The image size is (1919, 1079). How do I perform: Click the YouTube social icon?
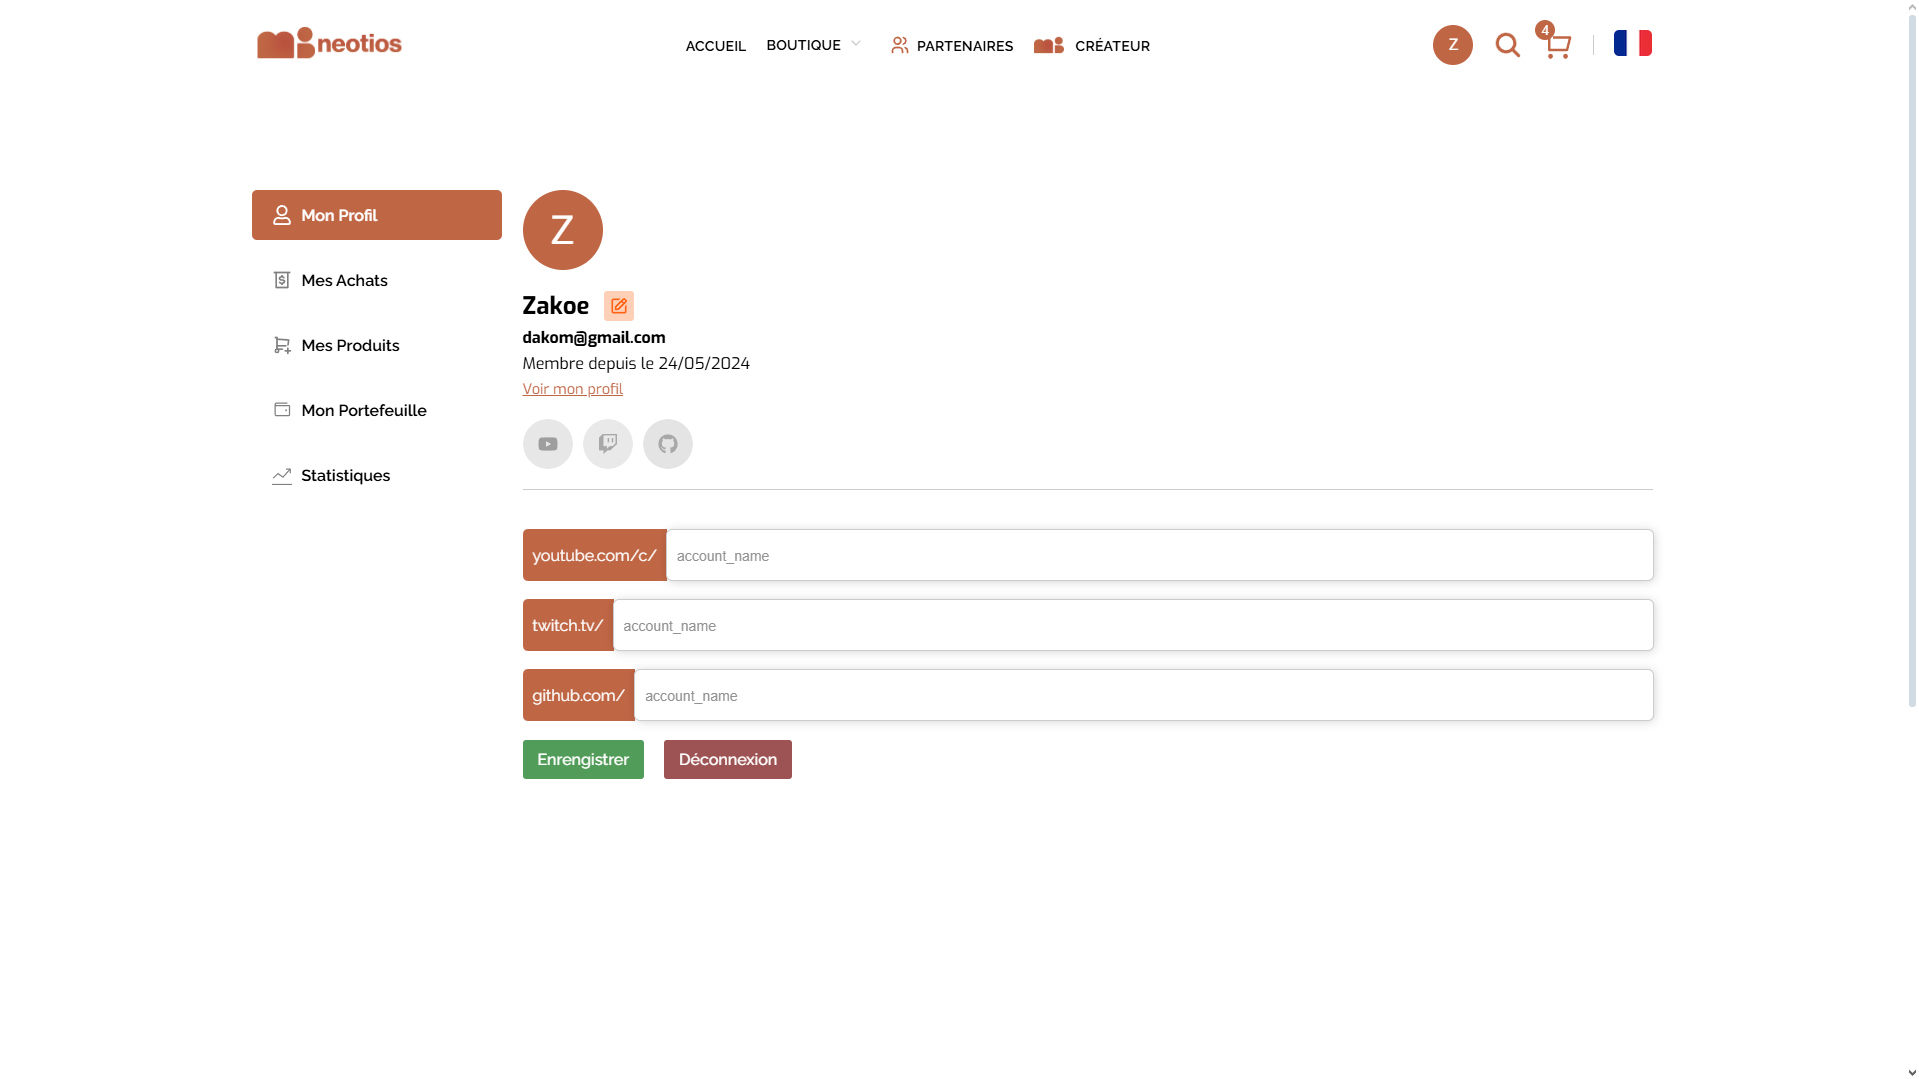pos(547,444)
